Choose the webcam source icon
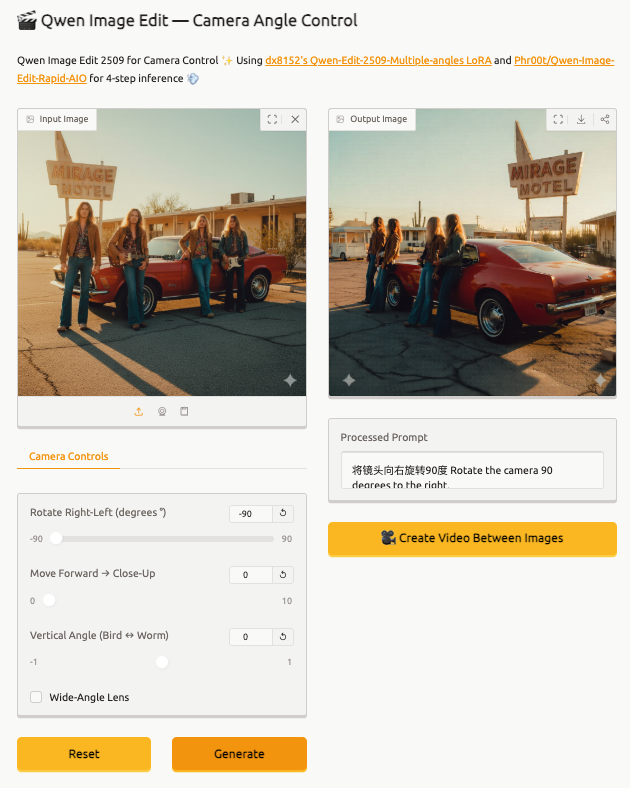The image size is (630, 788). 162,411
